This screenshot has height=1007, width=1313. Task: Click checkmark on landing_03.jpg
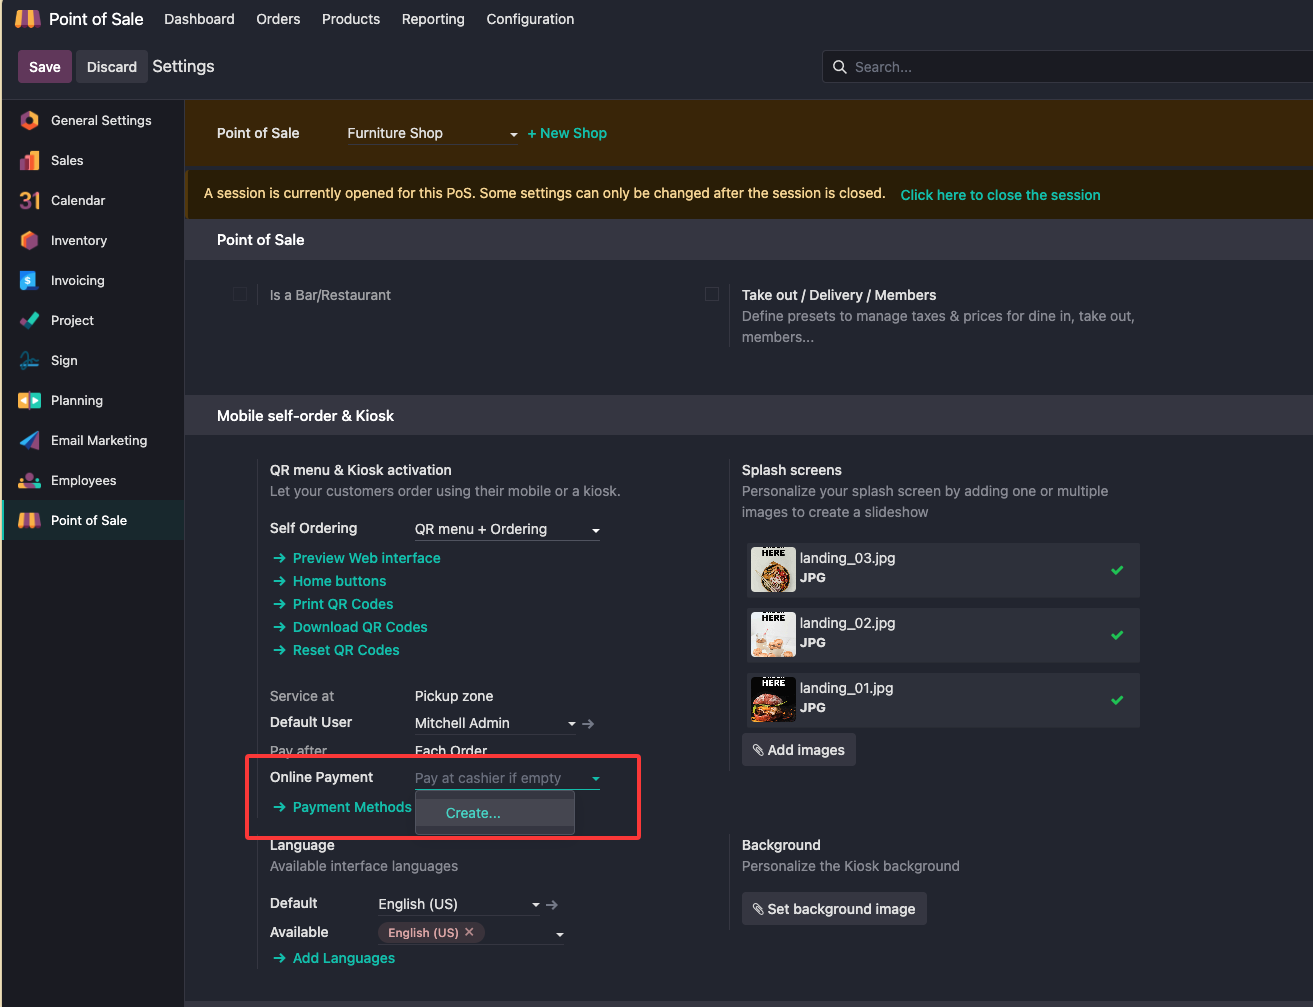click(x=1117, y=570)
